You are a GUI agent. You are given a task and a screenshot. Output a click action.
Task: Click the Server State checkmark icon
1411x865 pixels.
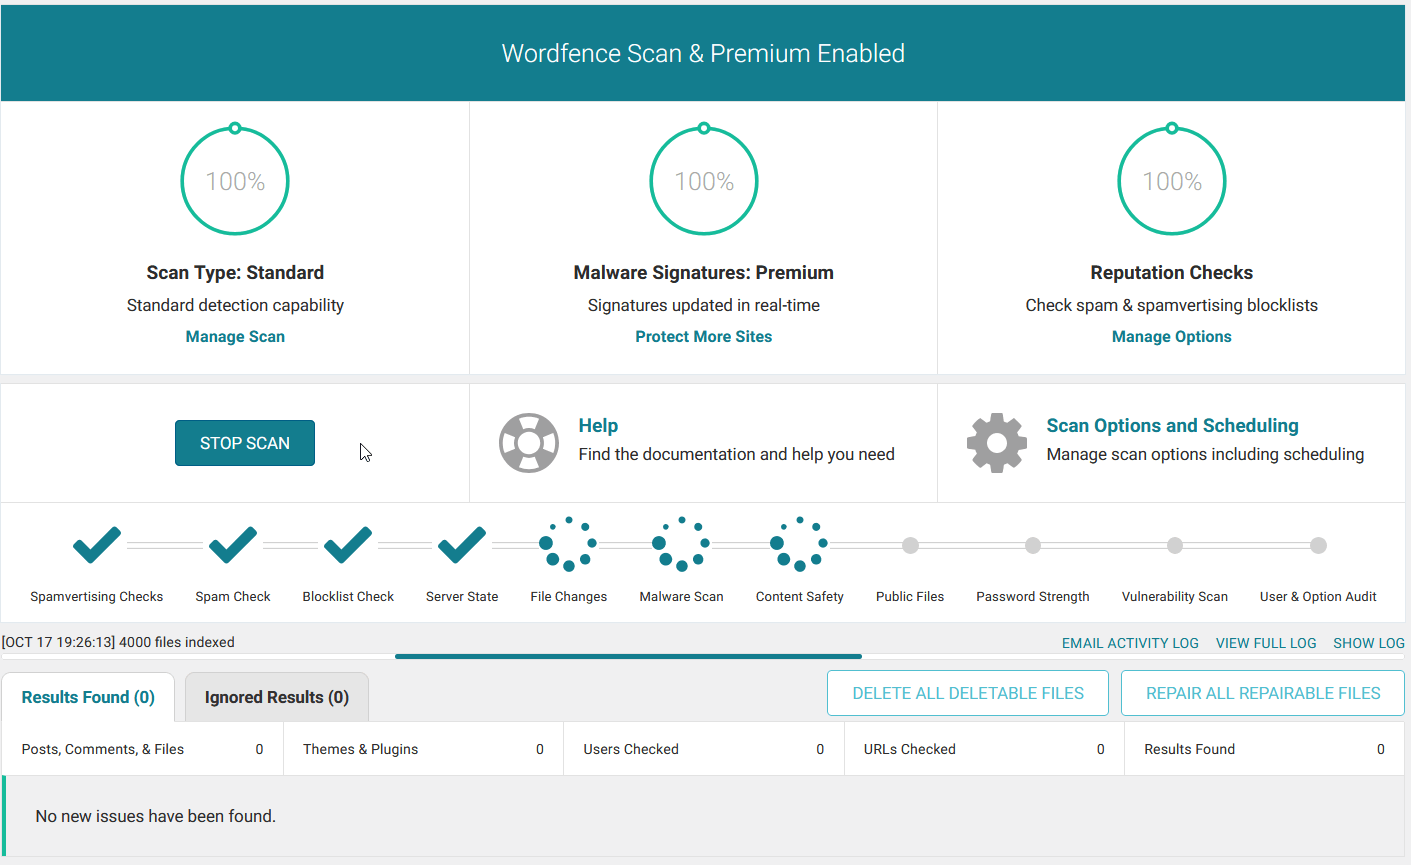point(461,544)
